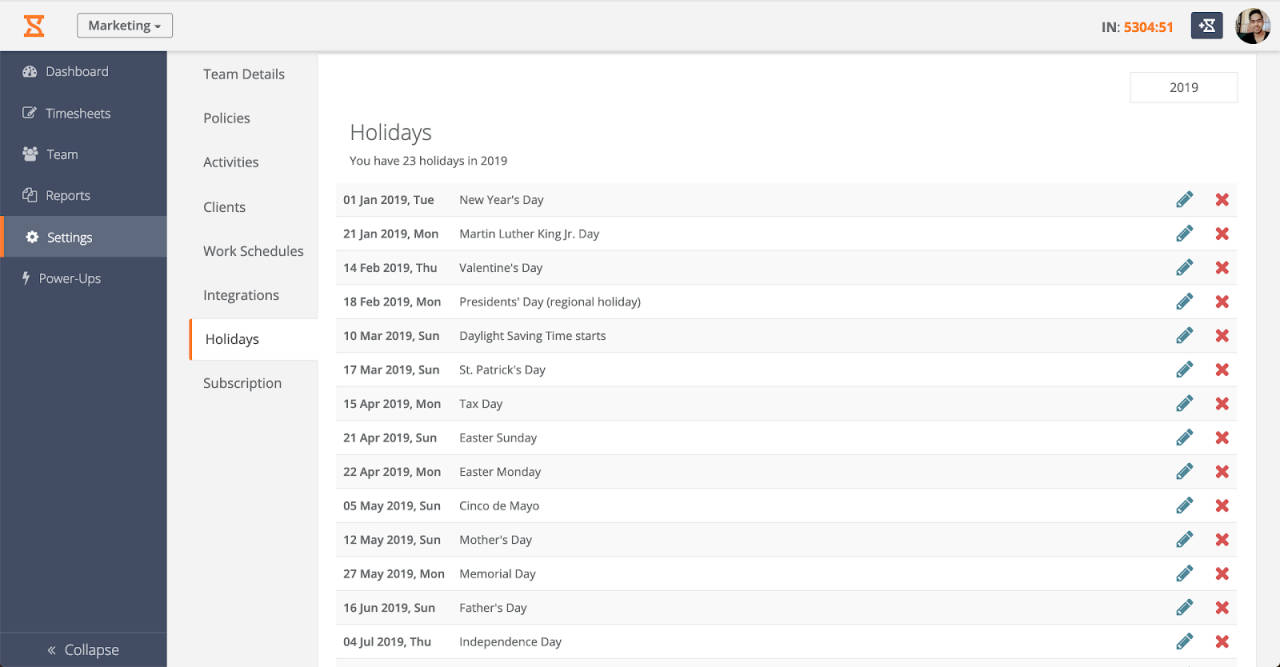Open your profile via the avatar photo
The image size is (1280, 667).
point(1252,25)
